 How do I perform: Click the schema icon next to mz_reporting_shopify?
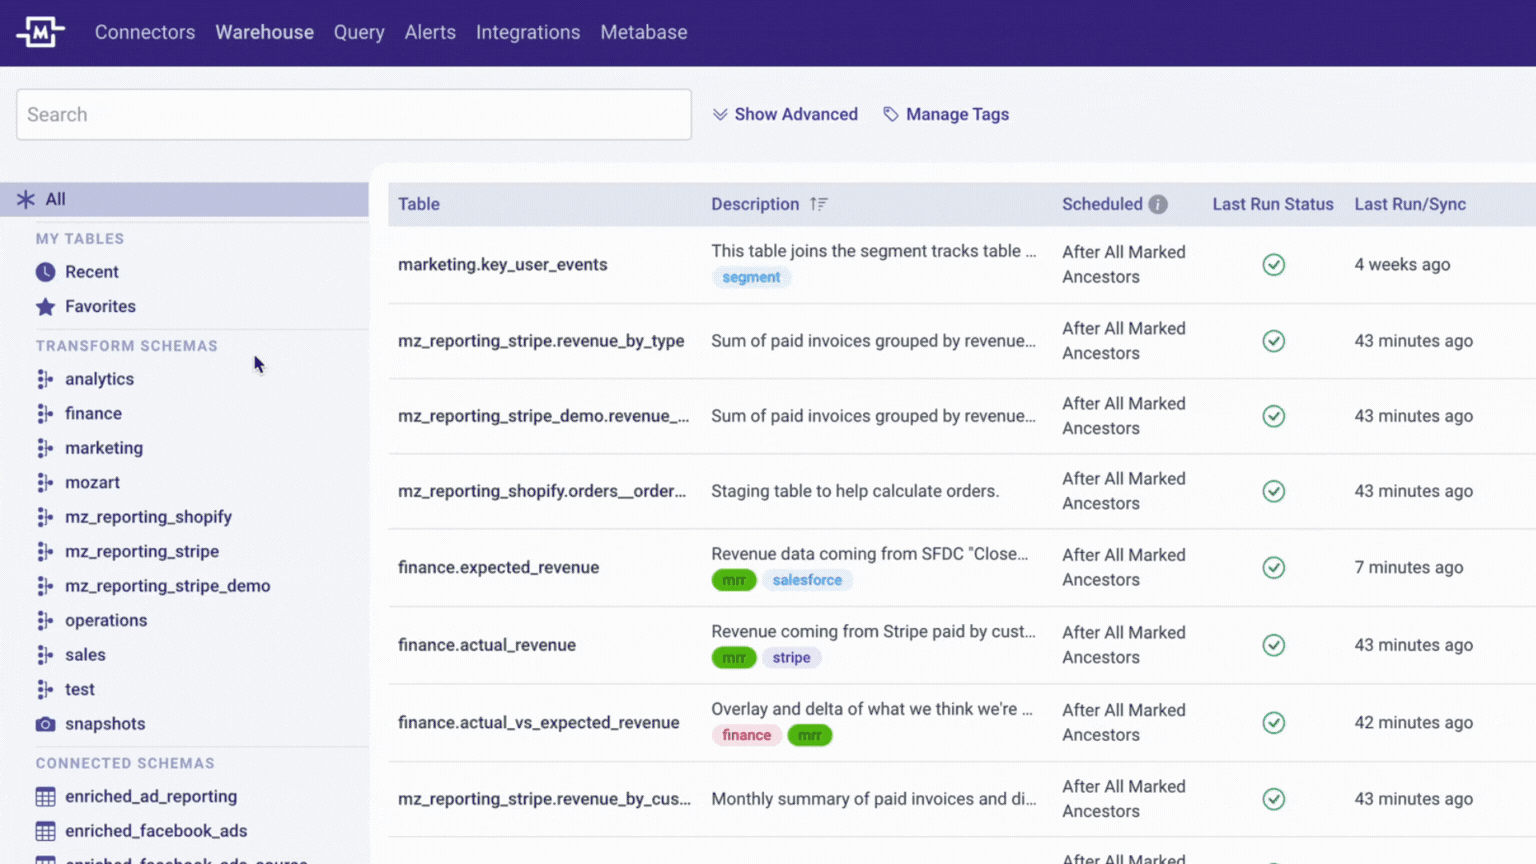[x=45, y=517]
